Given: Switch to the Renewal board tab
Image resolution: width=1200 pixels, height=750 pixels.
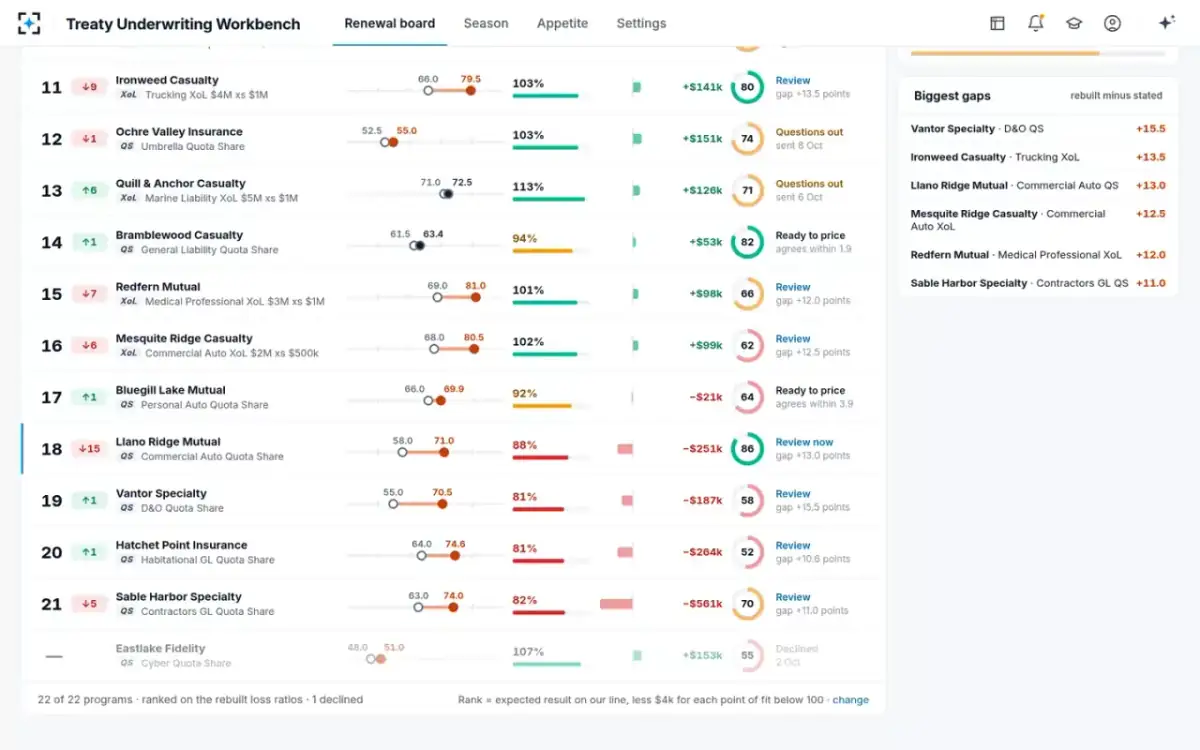Looking at the screenshot, I should coord(389,23).
